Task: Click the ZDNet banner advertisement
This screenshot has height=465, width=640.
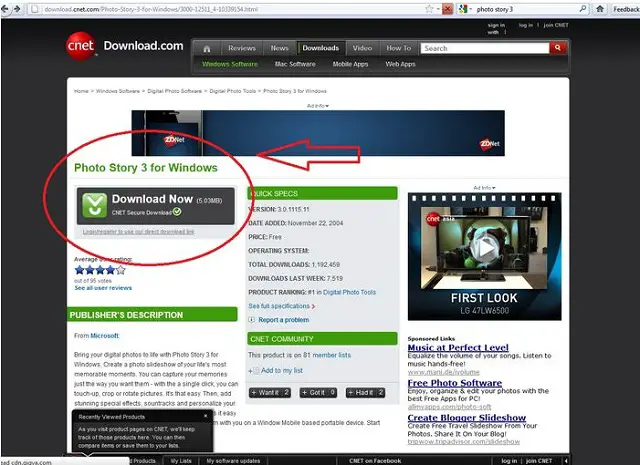Action: 318,133
